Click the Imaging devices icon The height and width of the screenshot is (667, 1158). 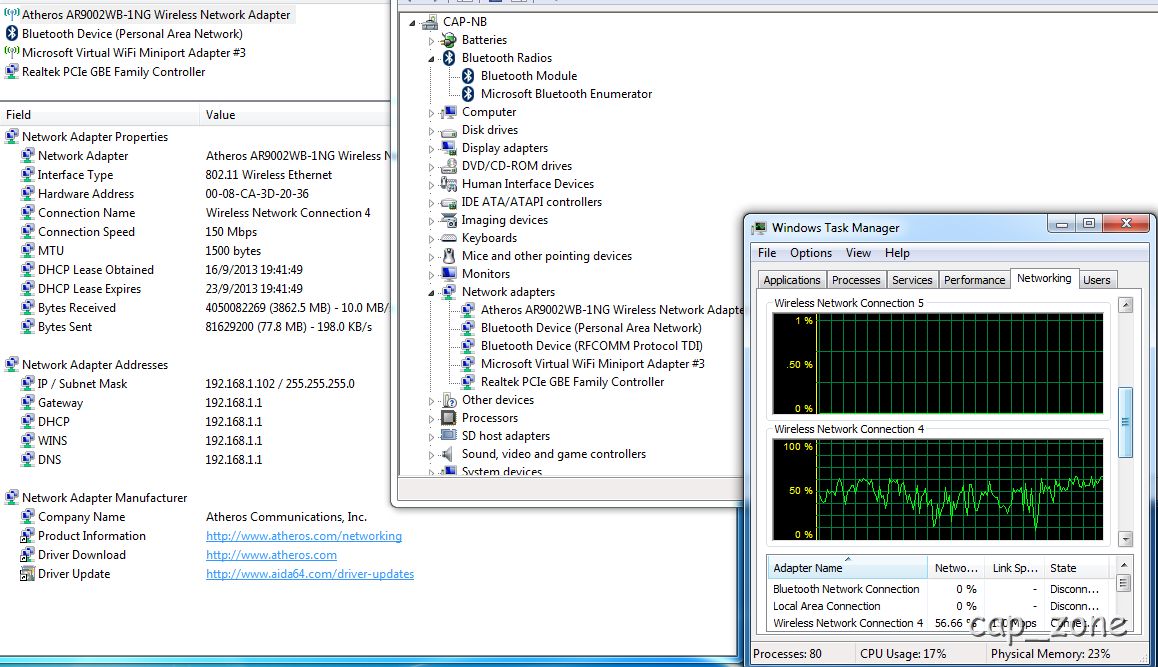coord(448,220)
